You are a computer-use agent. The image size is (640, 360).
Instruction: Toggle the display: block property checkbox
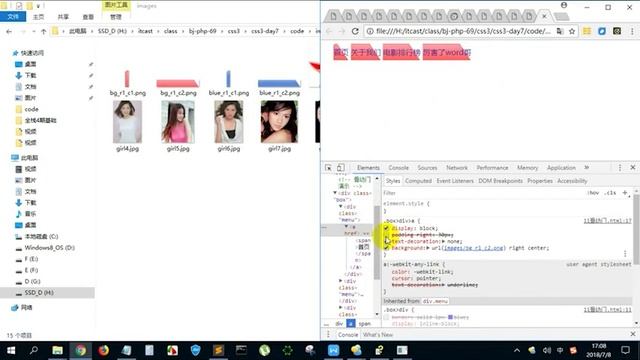pos(386,228)
